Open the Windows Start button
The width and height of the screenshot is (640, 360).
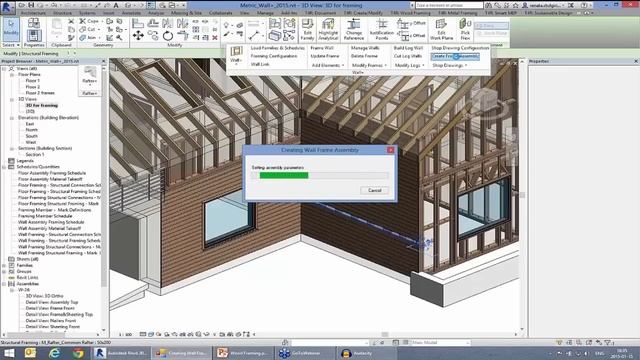click(x=9, y=353)
